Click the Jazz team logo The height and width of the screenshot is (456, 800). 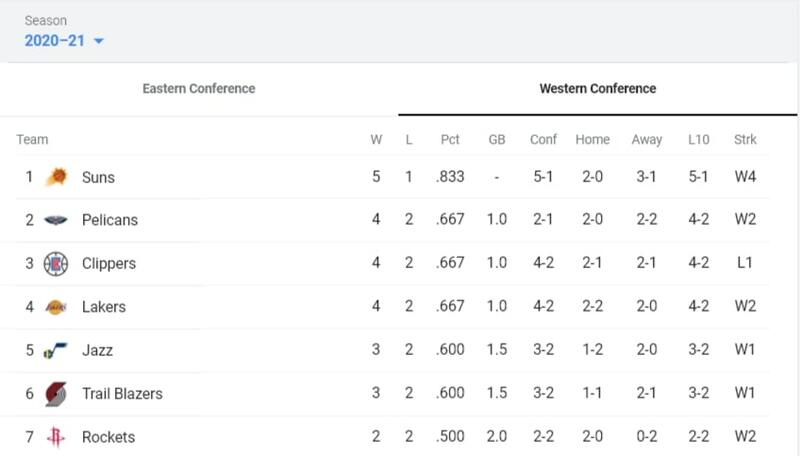(x=56, y=350)
